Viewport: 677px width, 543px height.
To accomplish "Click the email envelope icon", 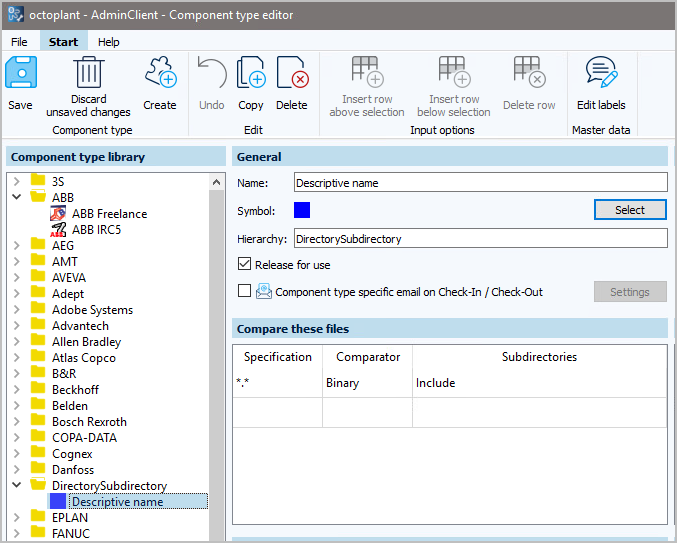I will pos(264,291).
